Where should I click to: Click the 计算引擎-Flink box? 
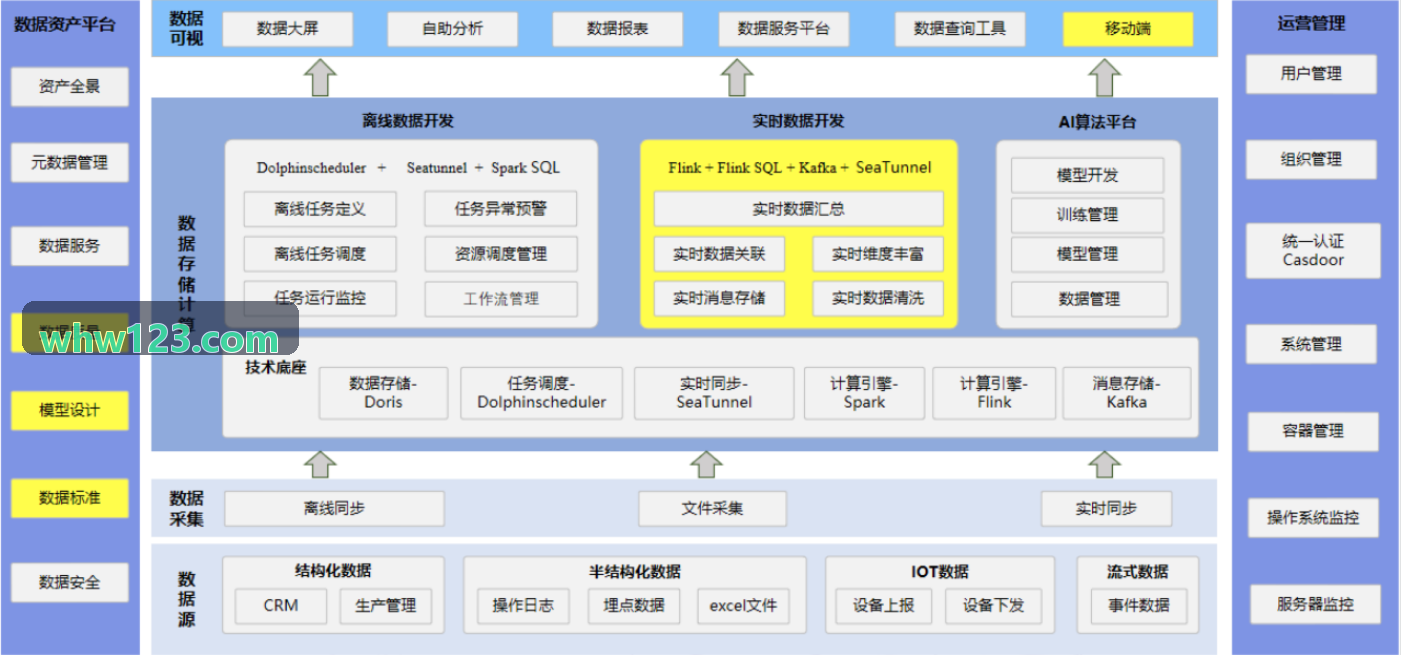[994, 393]
